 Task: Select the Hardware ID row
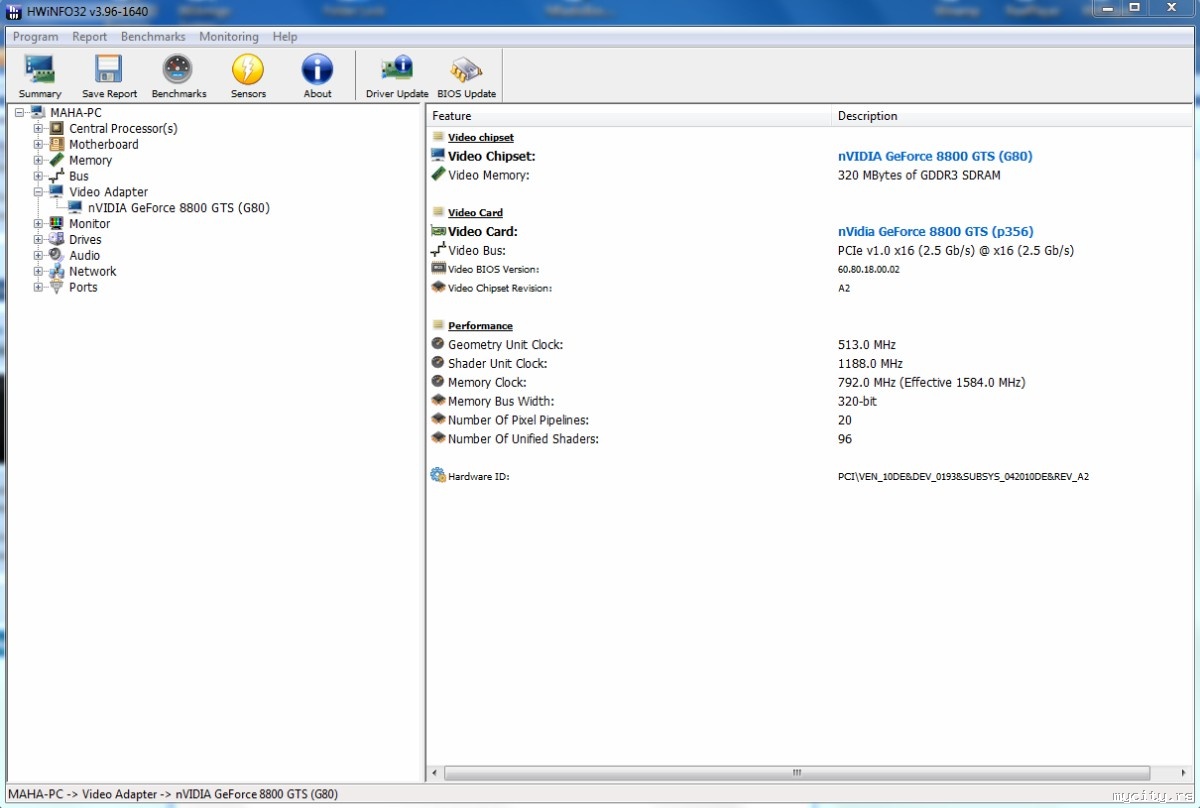click(478, 477)
